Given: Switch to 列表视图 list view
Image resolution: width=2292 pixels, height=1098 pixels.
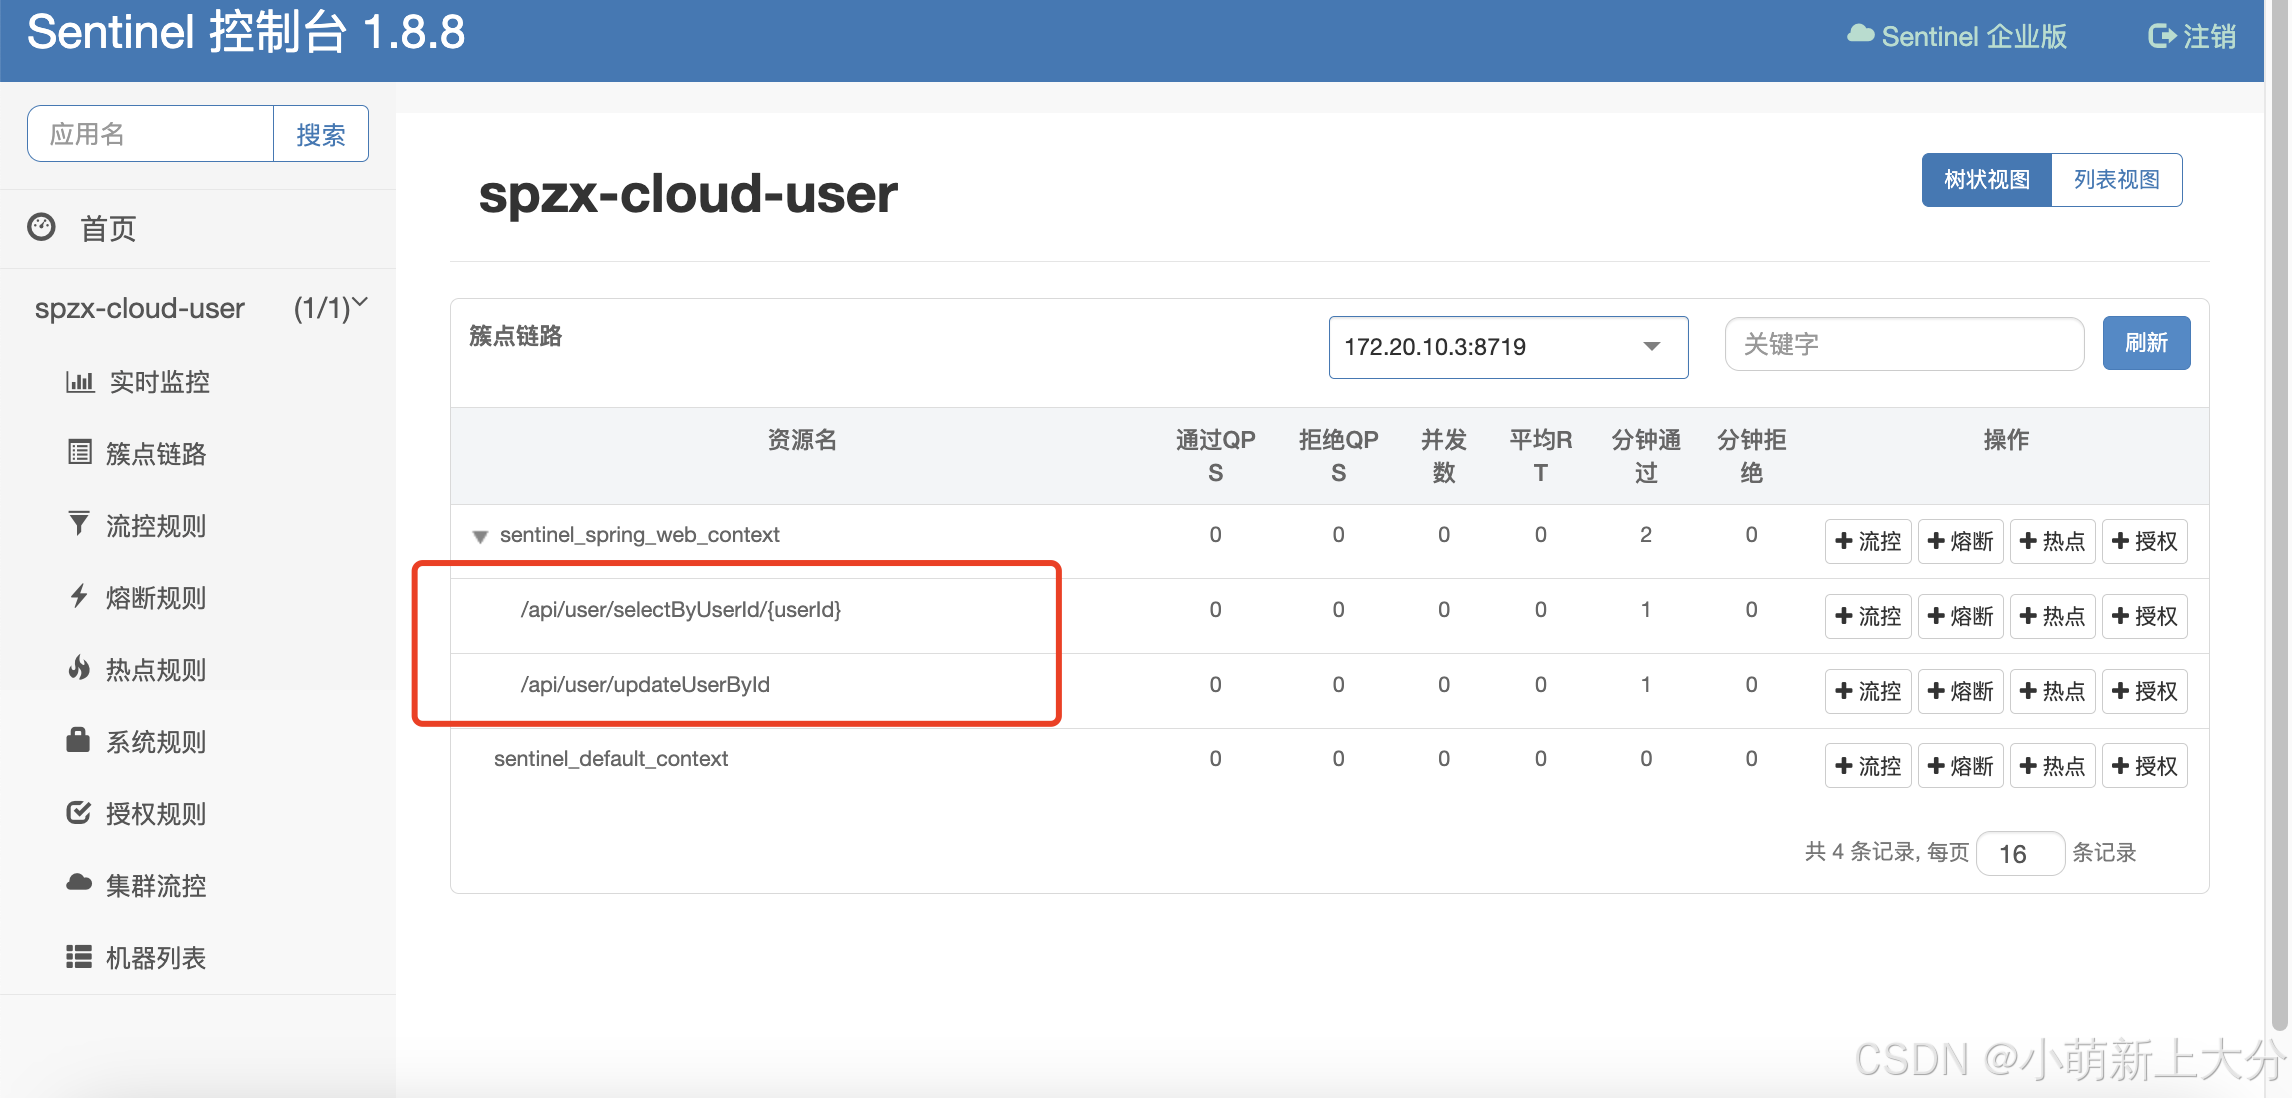Looking at the screenshot, I should [x=2116, y=180].
